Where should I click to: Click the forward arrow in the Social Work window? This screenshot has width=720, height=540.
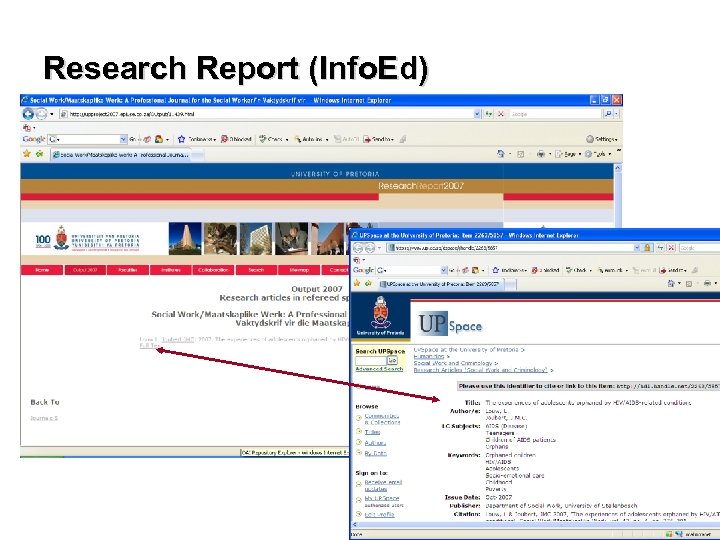coord(41,114)
